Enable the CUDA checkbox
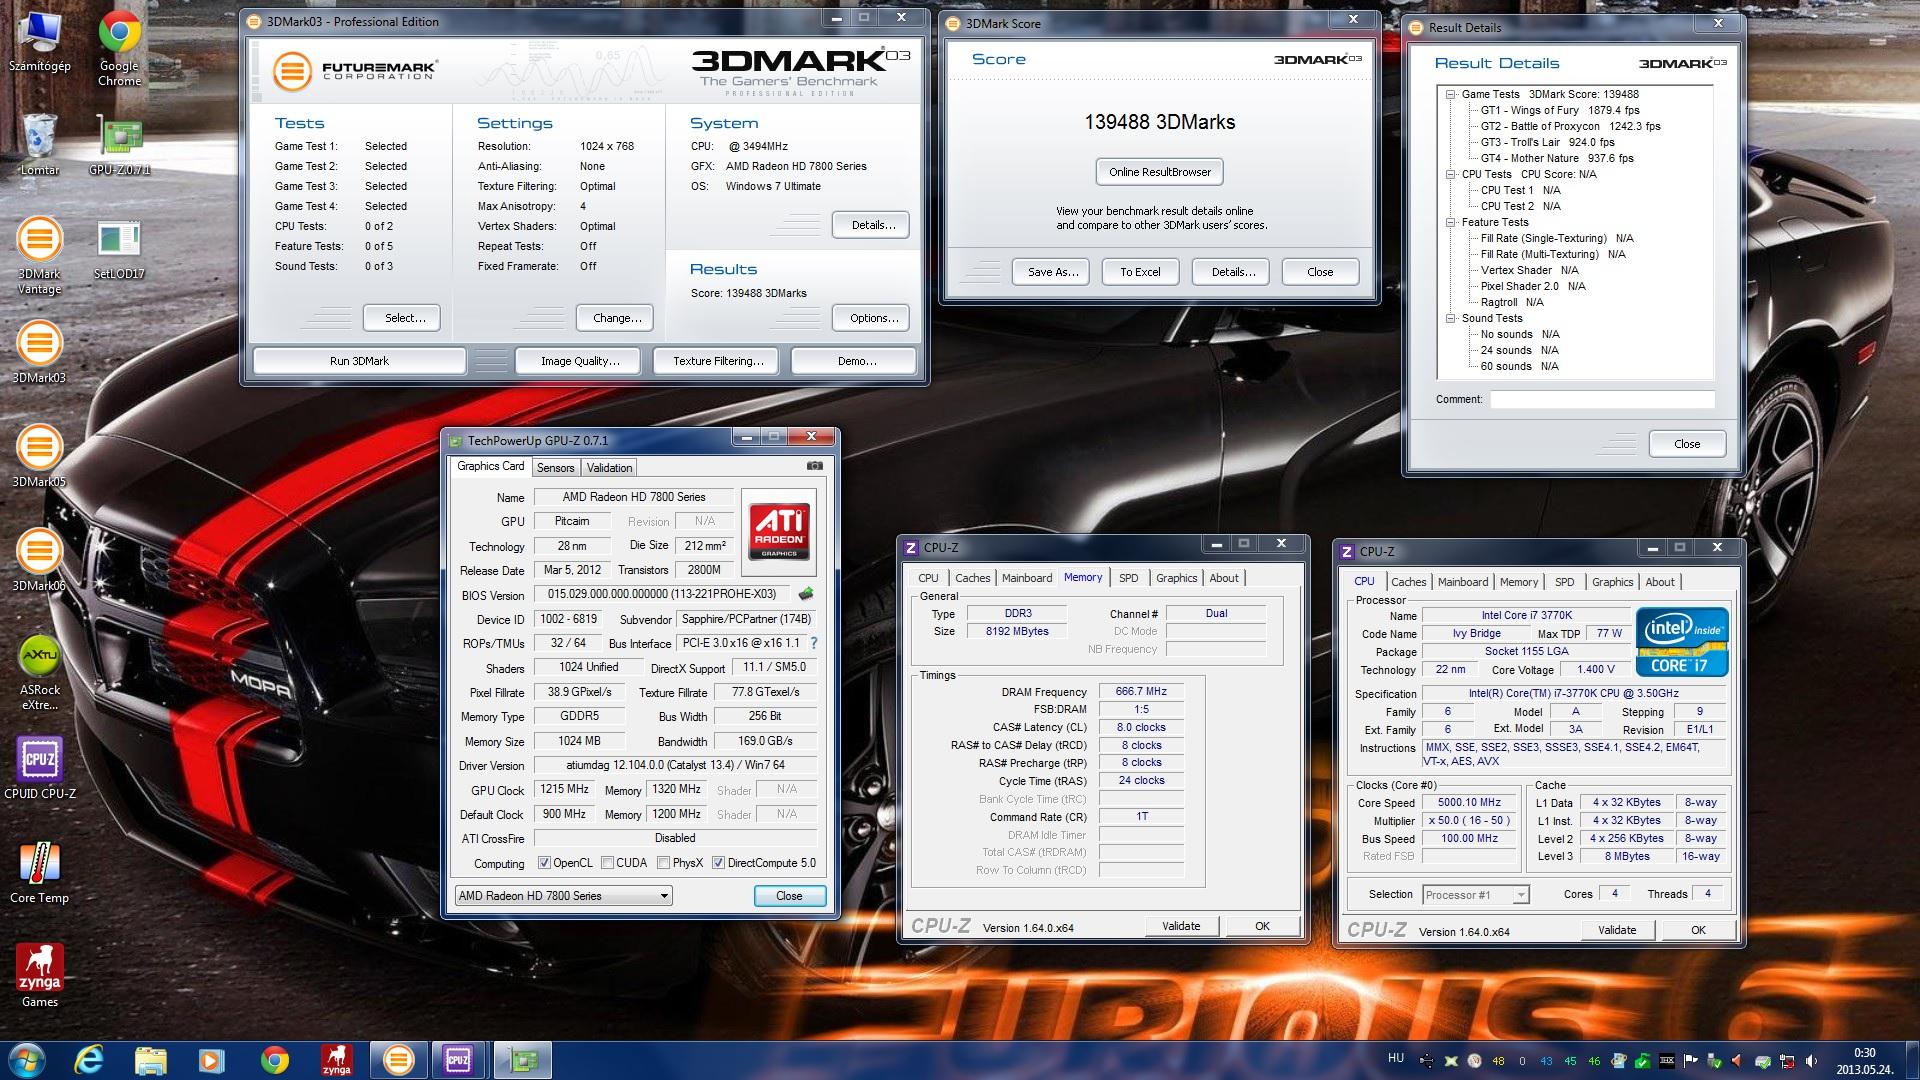This screenshot has height=1080, width=1920. pos(607,863)
